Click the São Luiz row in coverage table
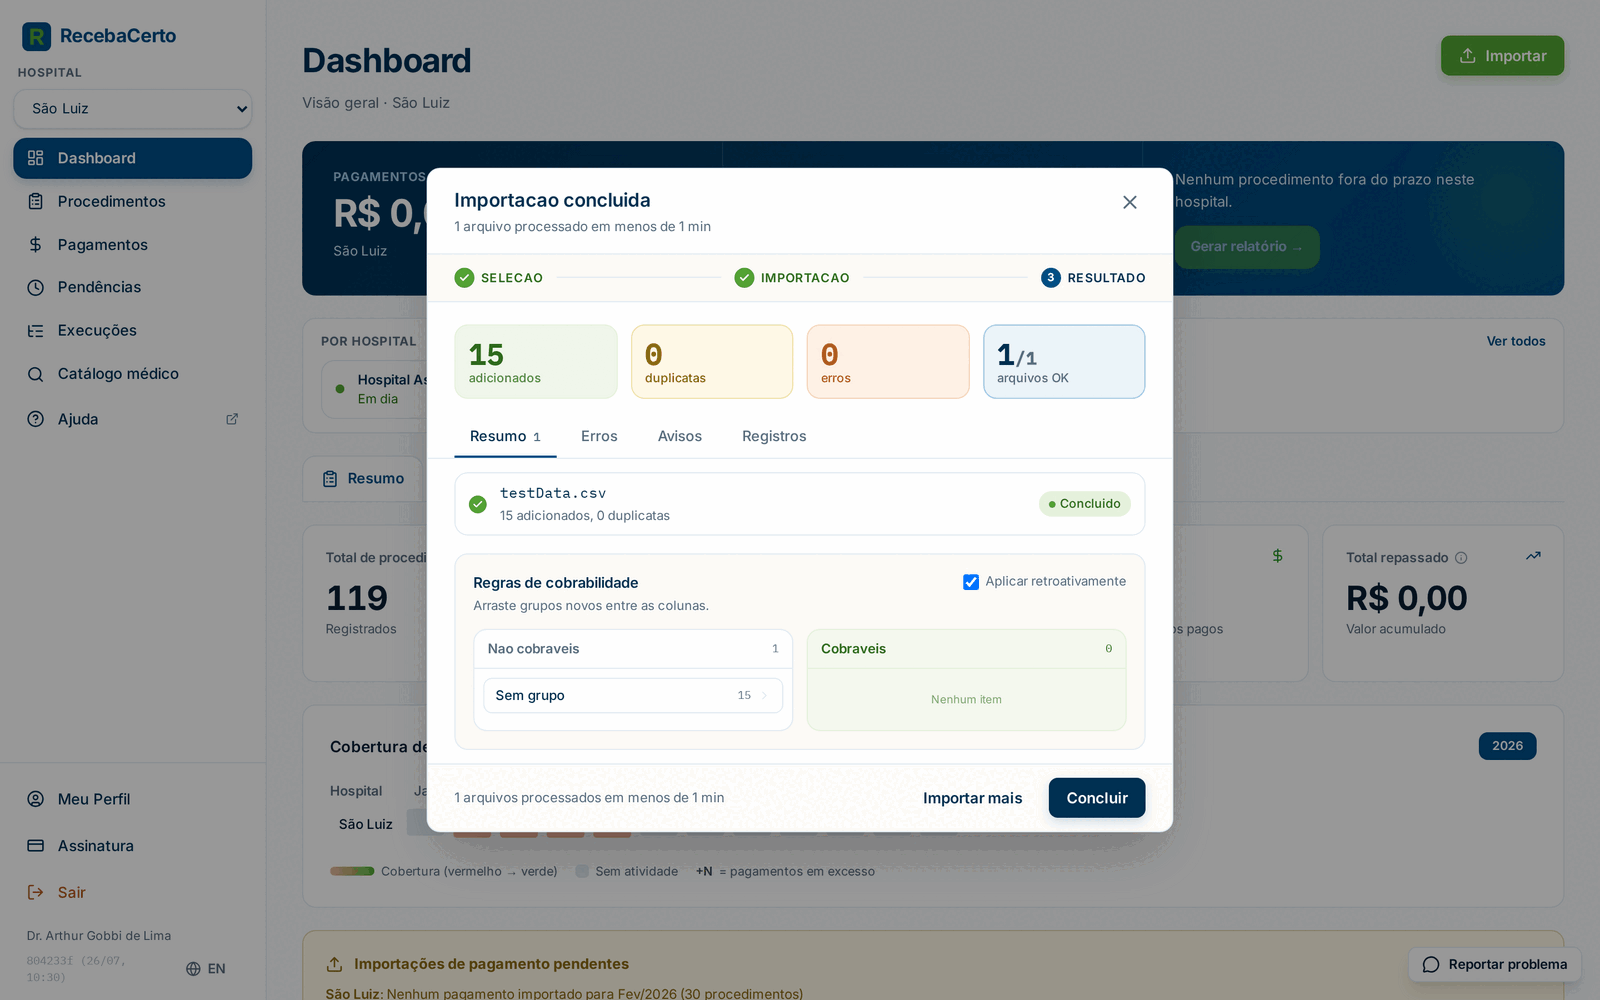This screenshot has height=1000, width=1600. click(x=366, y=824)
